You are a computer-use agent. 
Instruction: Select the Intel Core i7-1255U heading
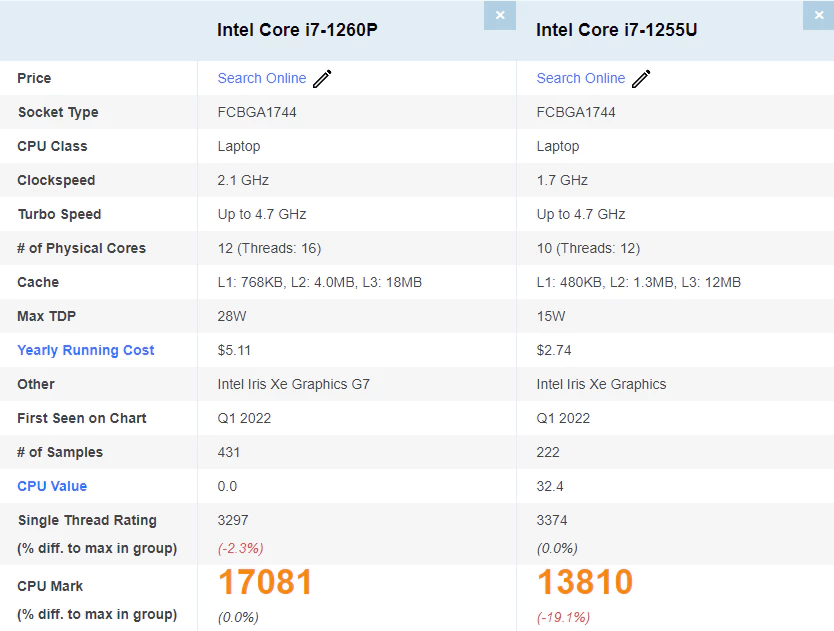(616, 30)
